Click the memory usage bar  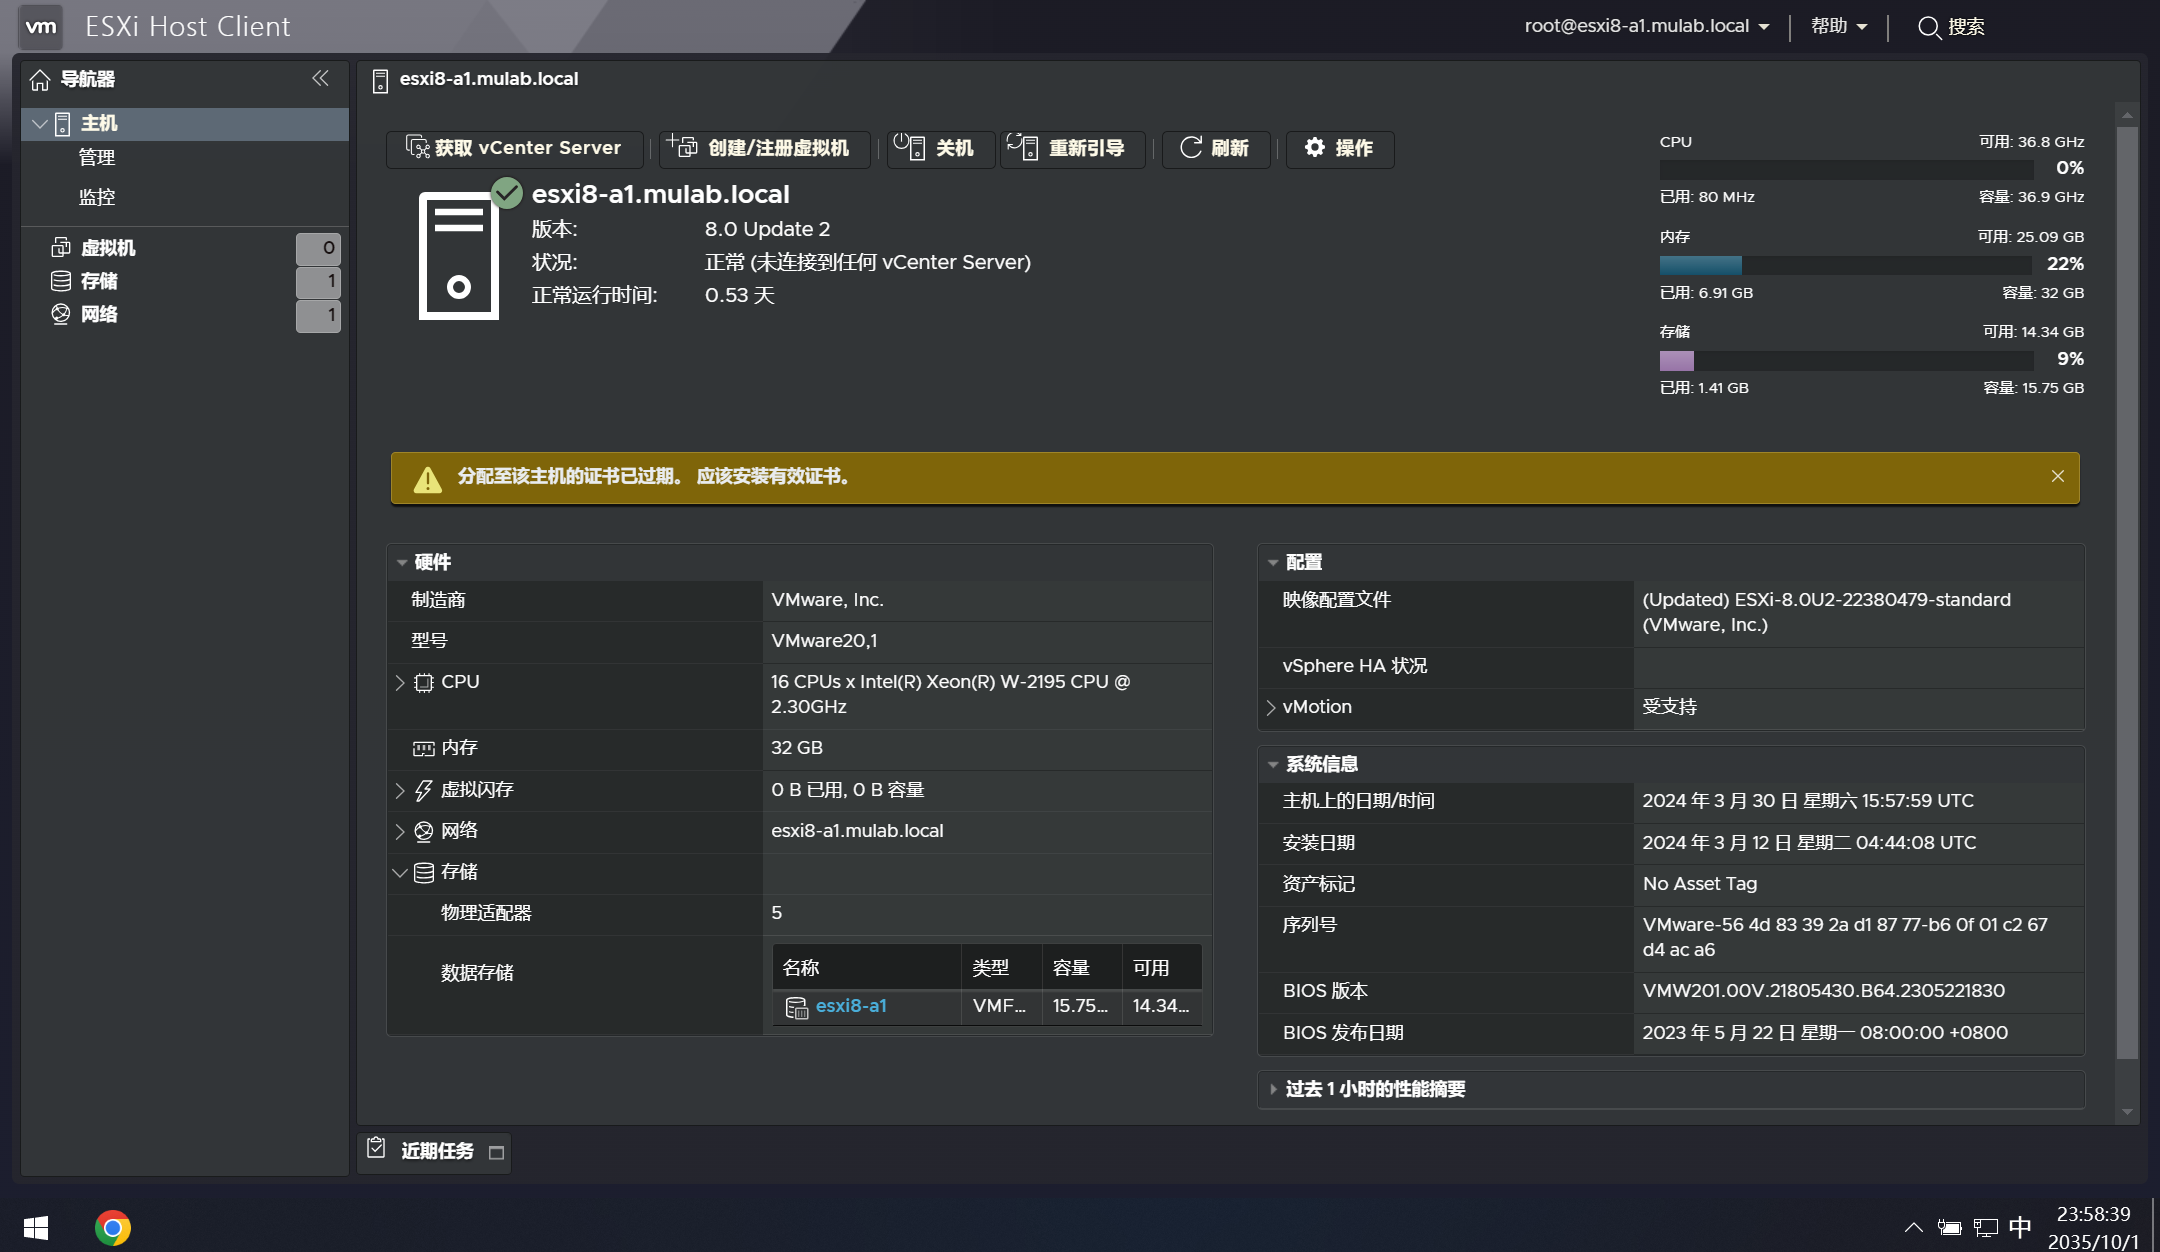(x=1845, y=265)
